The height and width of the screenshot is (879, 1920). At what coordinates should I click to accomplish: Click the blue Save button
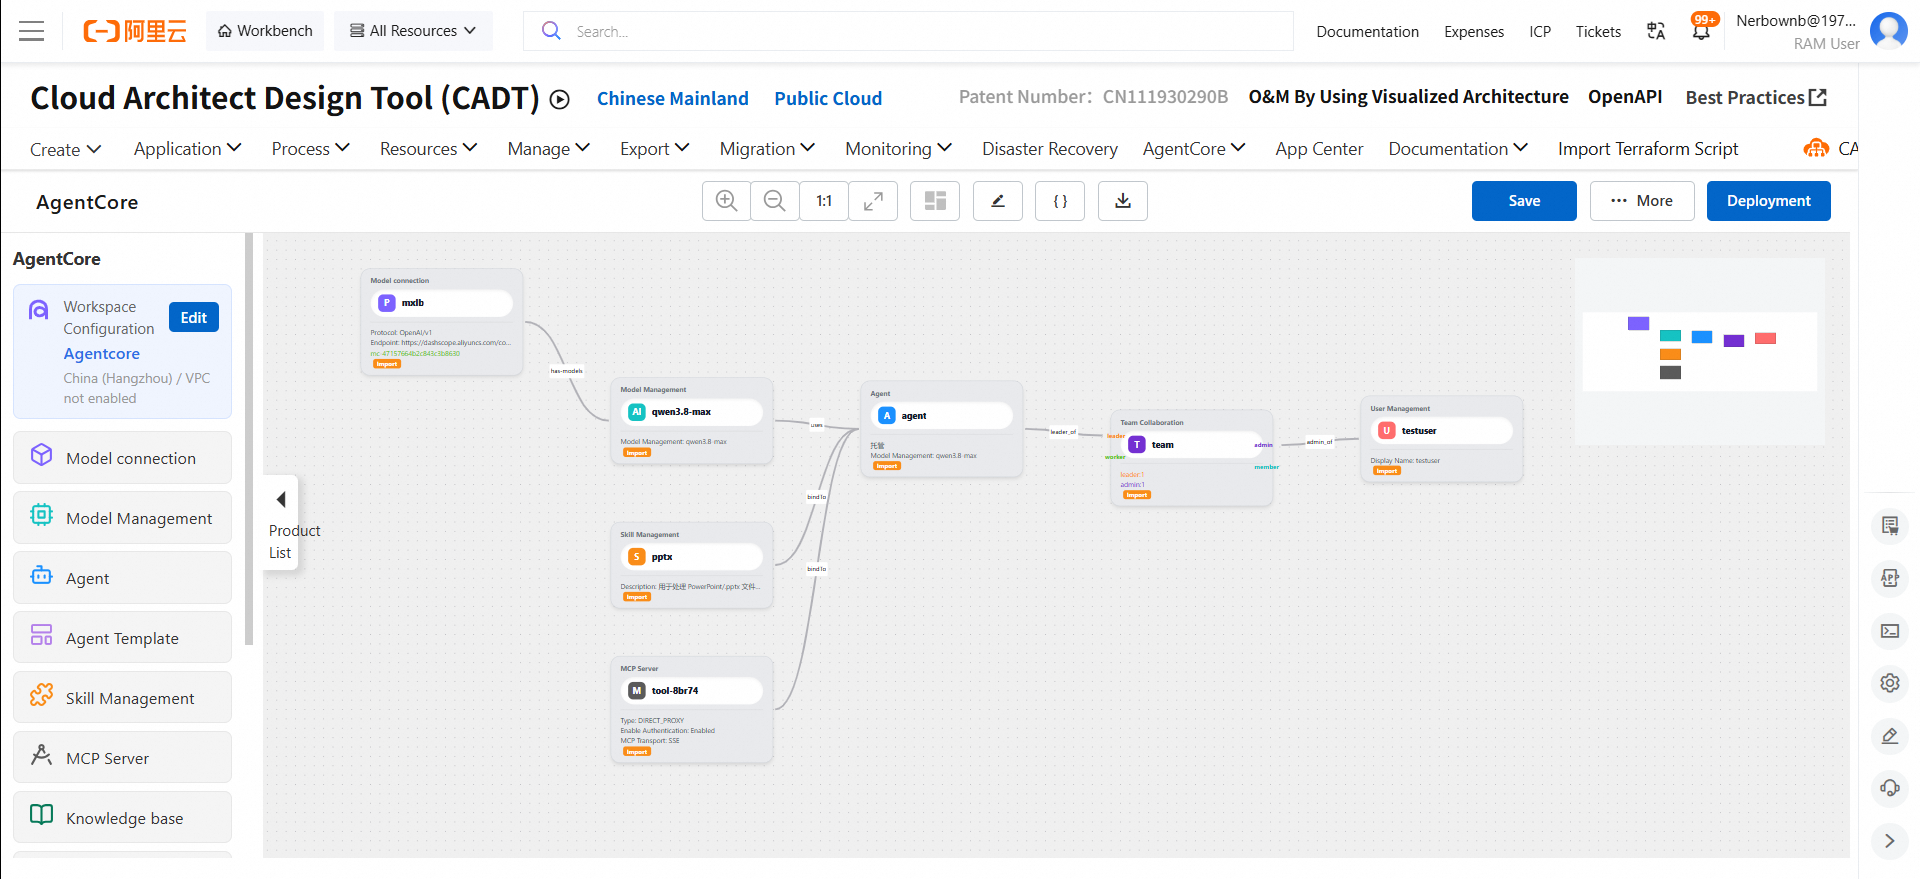1524,201
